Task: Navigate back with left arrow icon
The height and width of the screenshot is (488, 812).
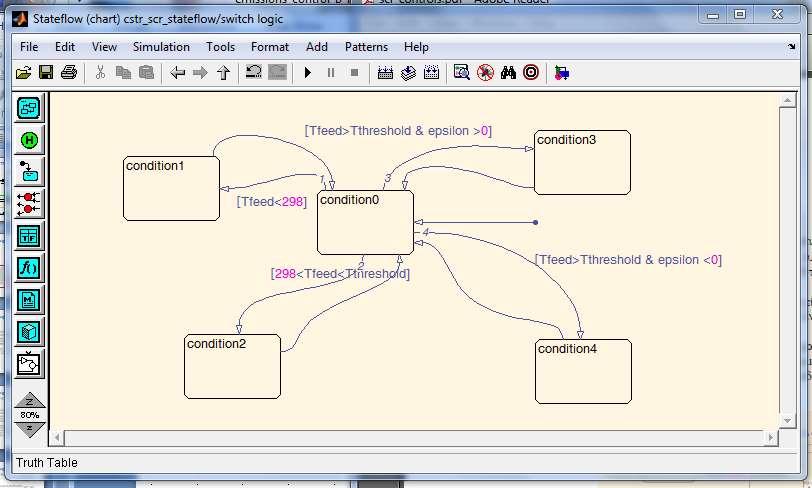Action: [x=178, y=73]
